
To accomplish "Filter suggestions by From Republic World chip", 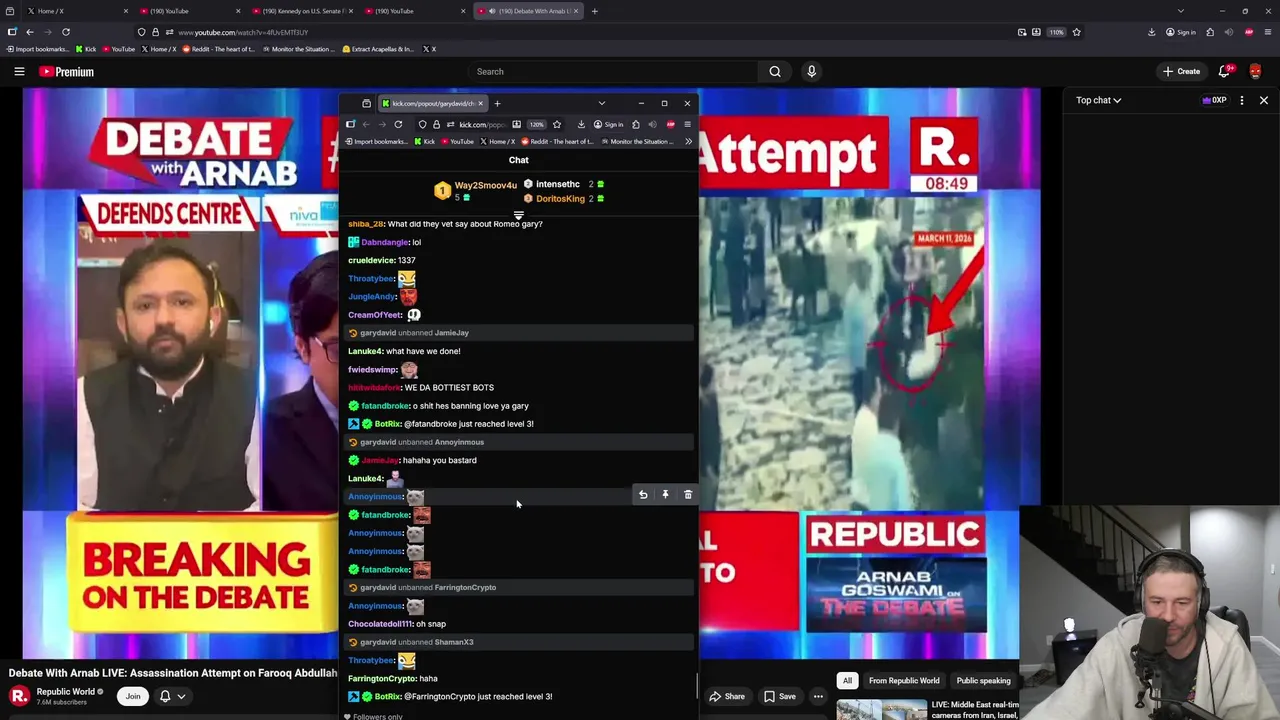I will coord(904,681).
